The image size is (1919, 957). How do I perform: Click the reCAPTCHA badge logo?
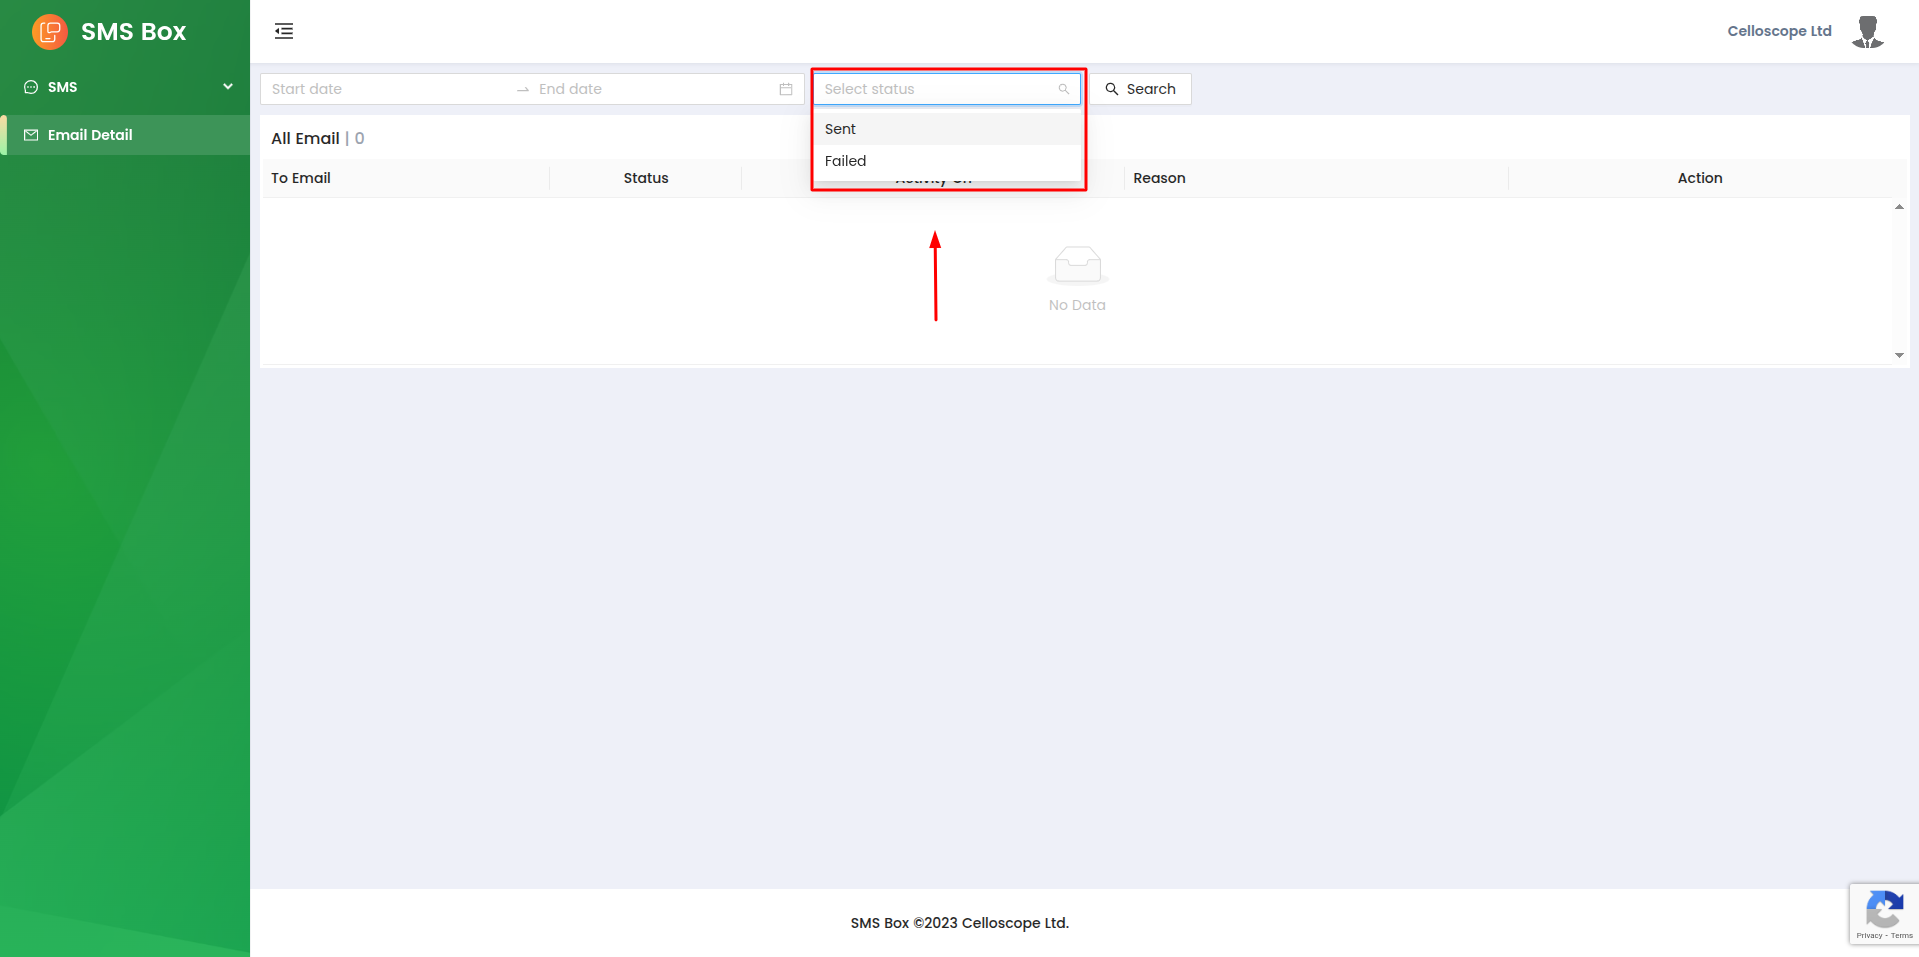pyautogui.click(x=1884, y=910)
